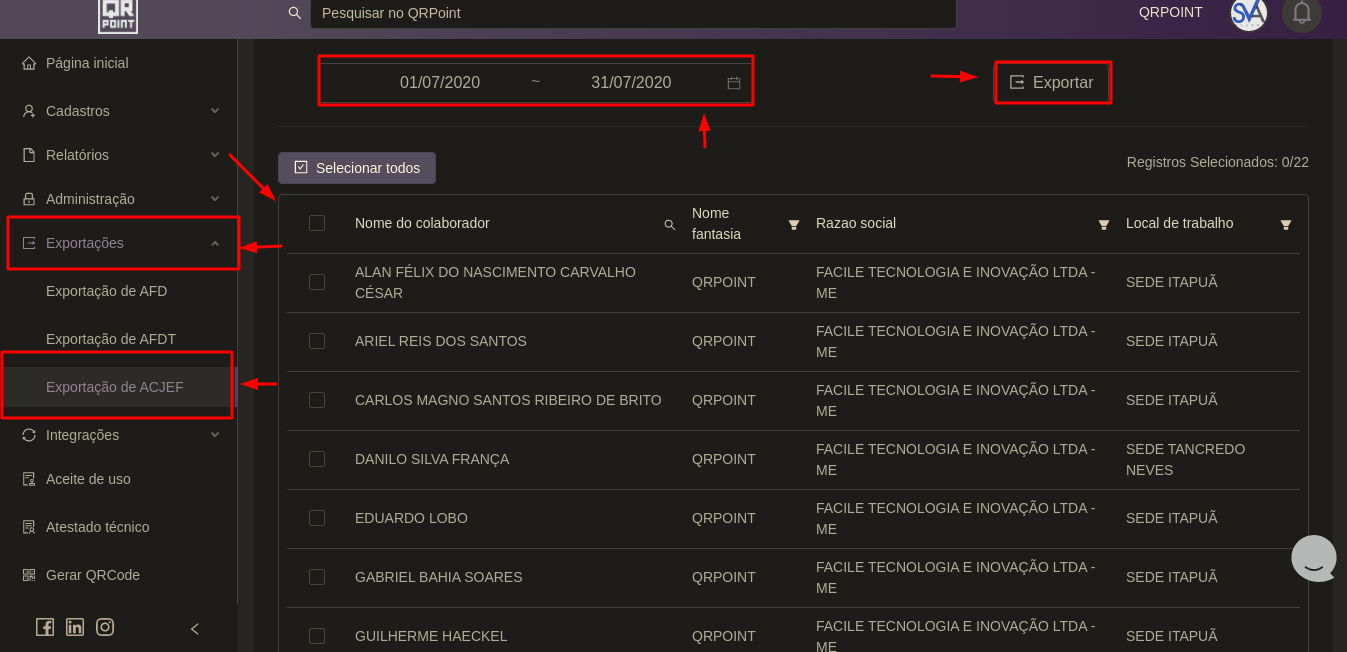
Task: Expand the Relatórios section
Action: (x=120, y=155)
